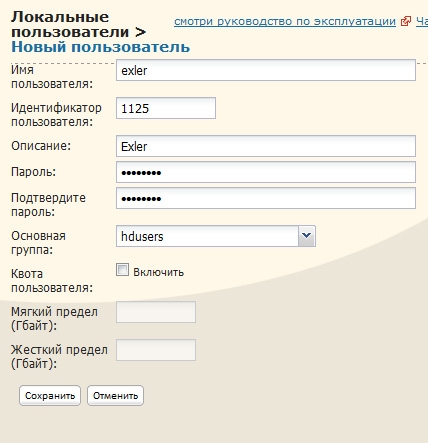Image resolution: width=428 pixels, height=443 pixels.
Task: Open the «Основная группа» combo box showing hdusers
Action: [216, 236]
